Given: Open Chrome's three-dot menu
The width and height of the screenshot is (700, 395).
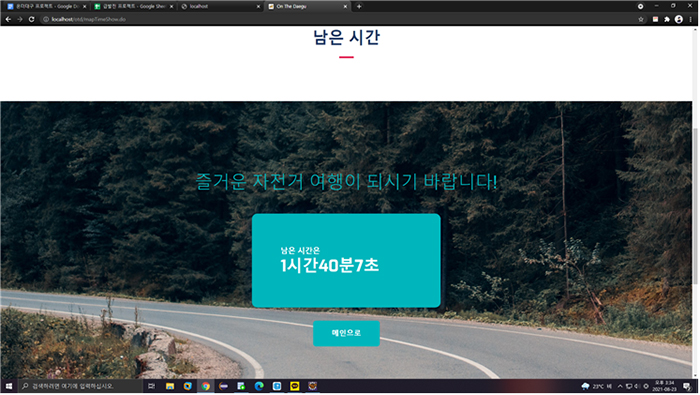Looking at the screenshot, I should point(691,19).
